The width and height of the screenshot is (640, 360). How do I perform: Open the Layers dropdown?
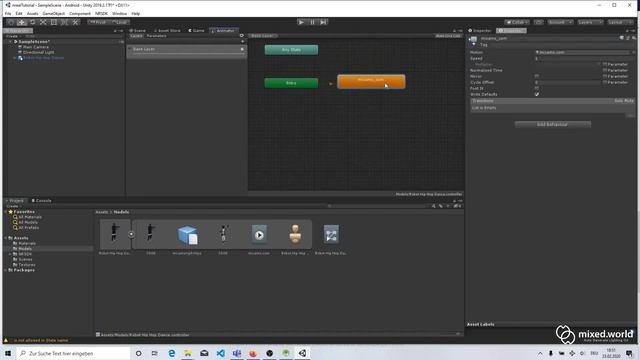pos(590,22)
